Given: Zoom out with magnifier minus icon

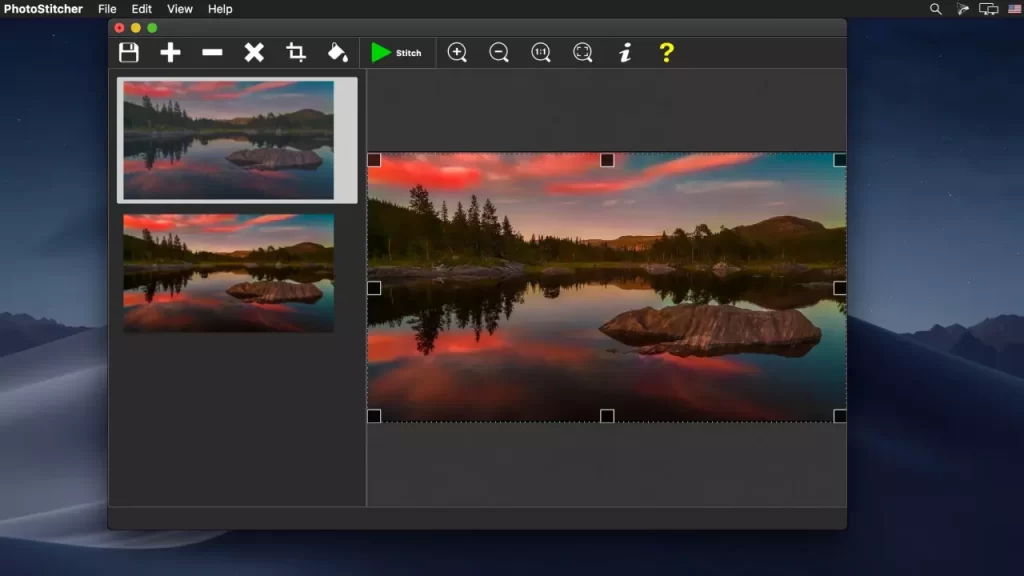Looking at the screenshot, I should click(499, 52).
